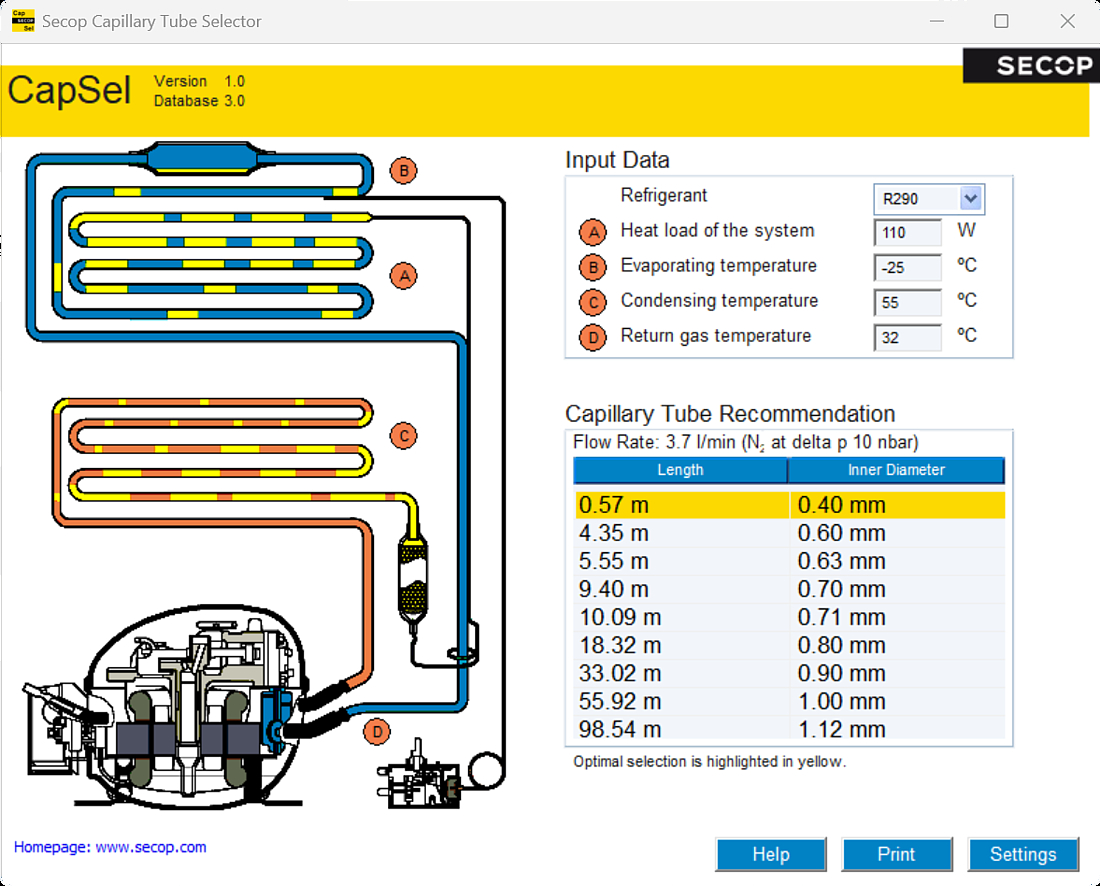Click the A marker next to evaporator coil
The height and width of the screenshot is (886, 1100).
pyautogui.click(x=403, y=276)
